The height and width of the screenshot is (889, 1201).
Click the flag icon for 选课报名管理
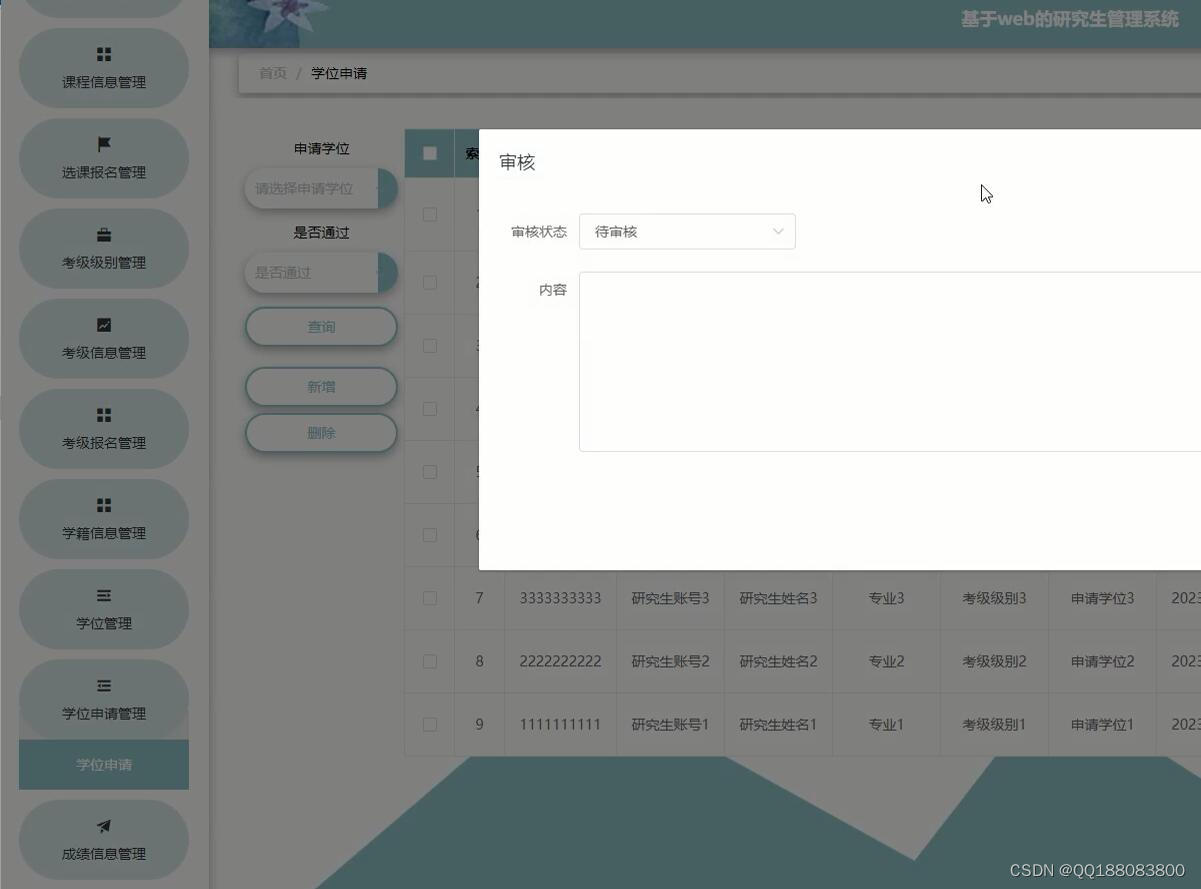point(103,144)
